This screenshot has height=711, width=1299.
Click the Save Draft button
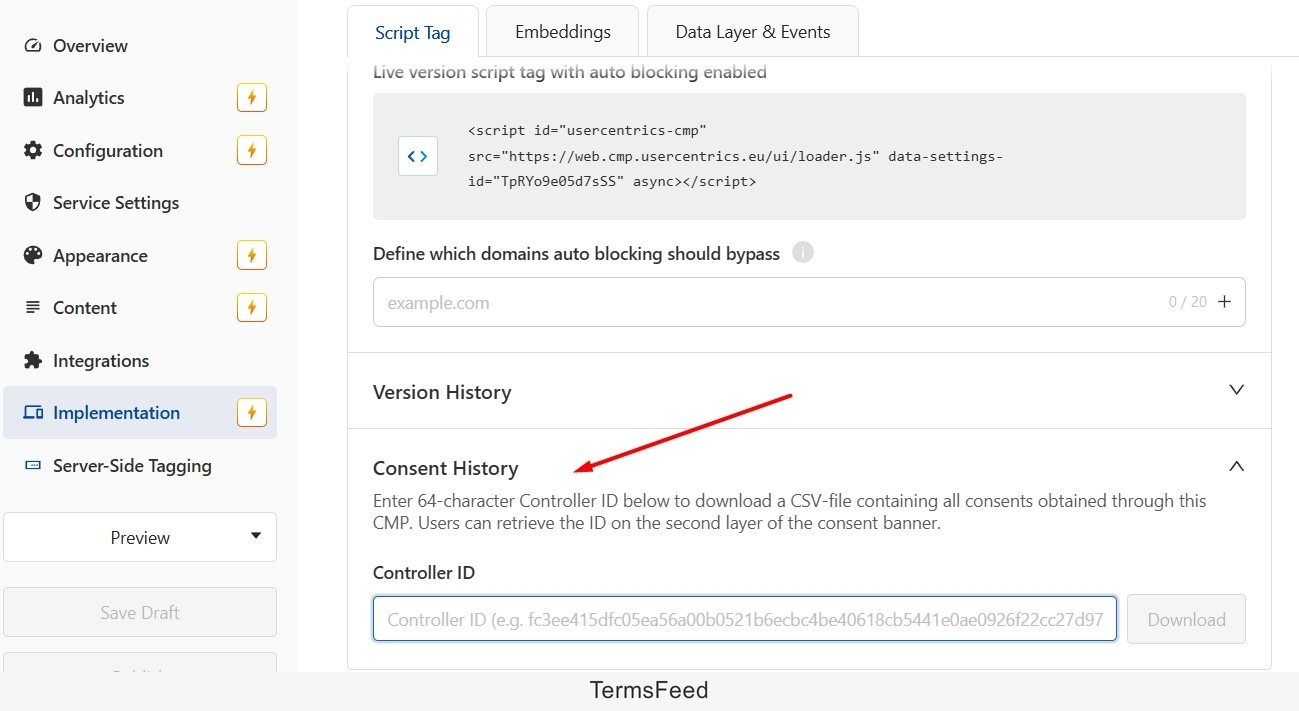point(140,612)
